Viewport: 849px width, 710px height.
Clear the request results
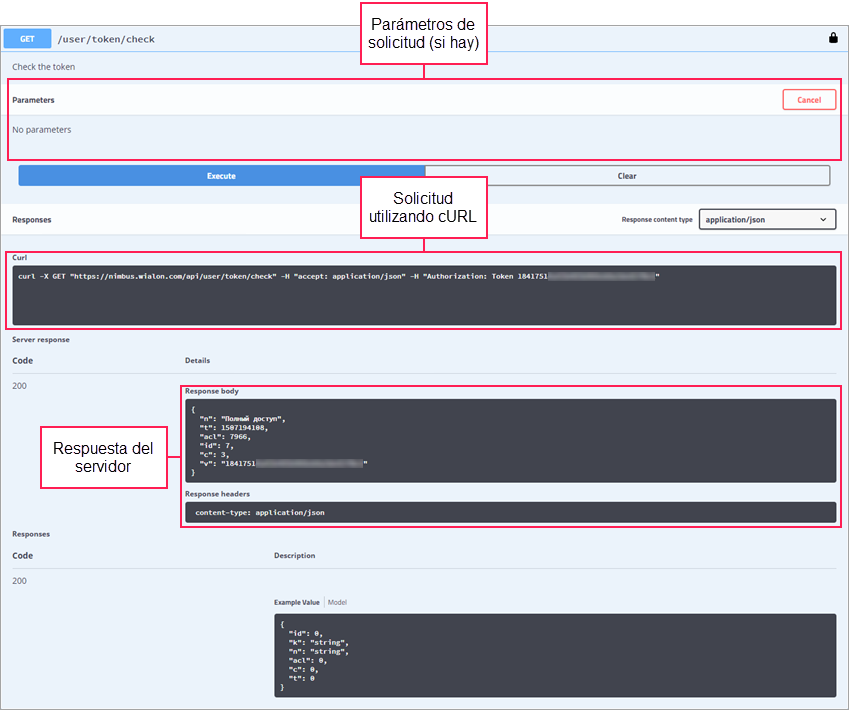(627, 176)
